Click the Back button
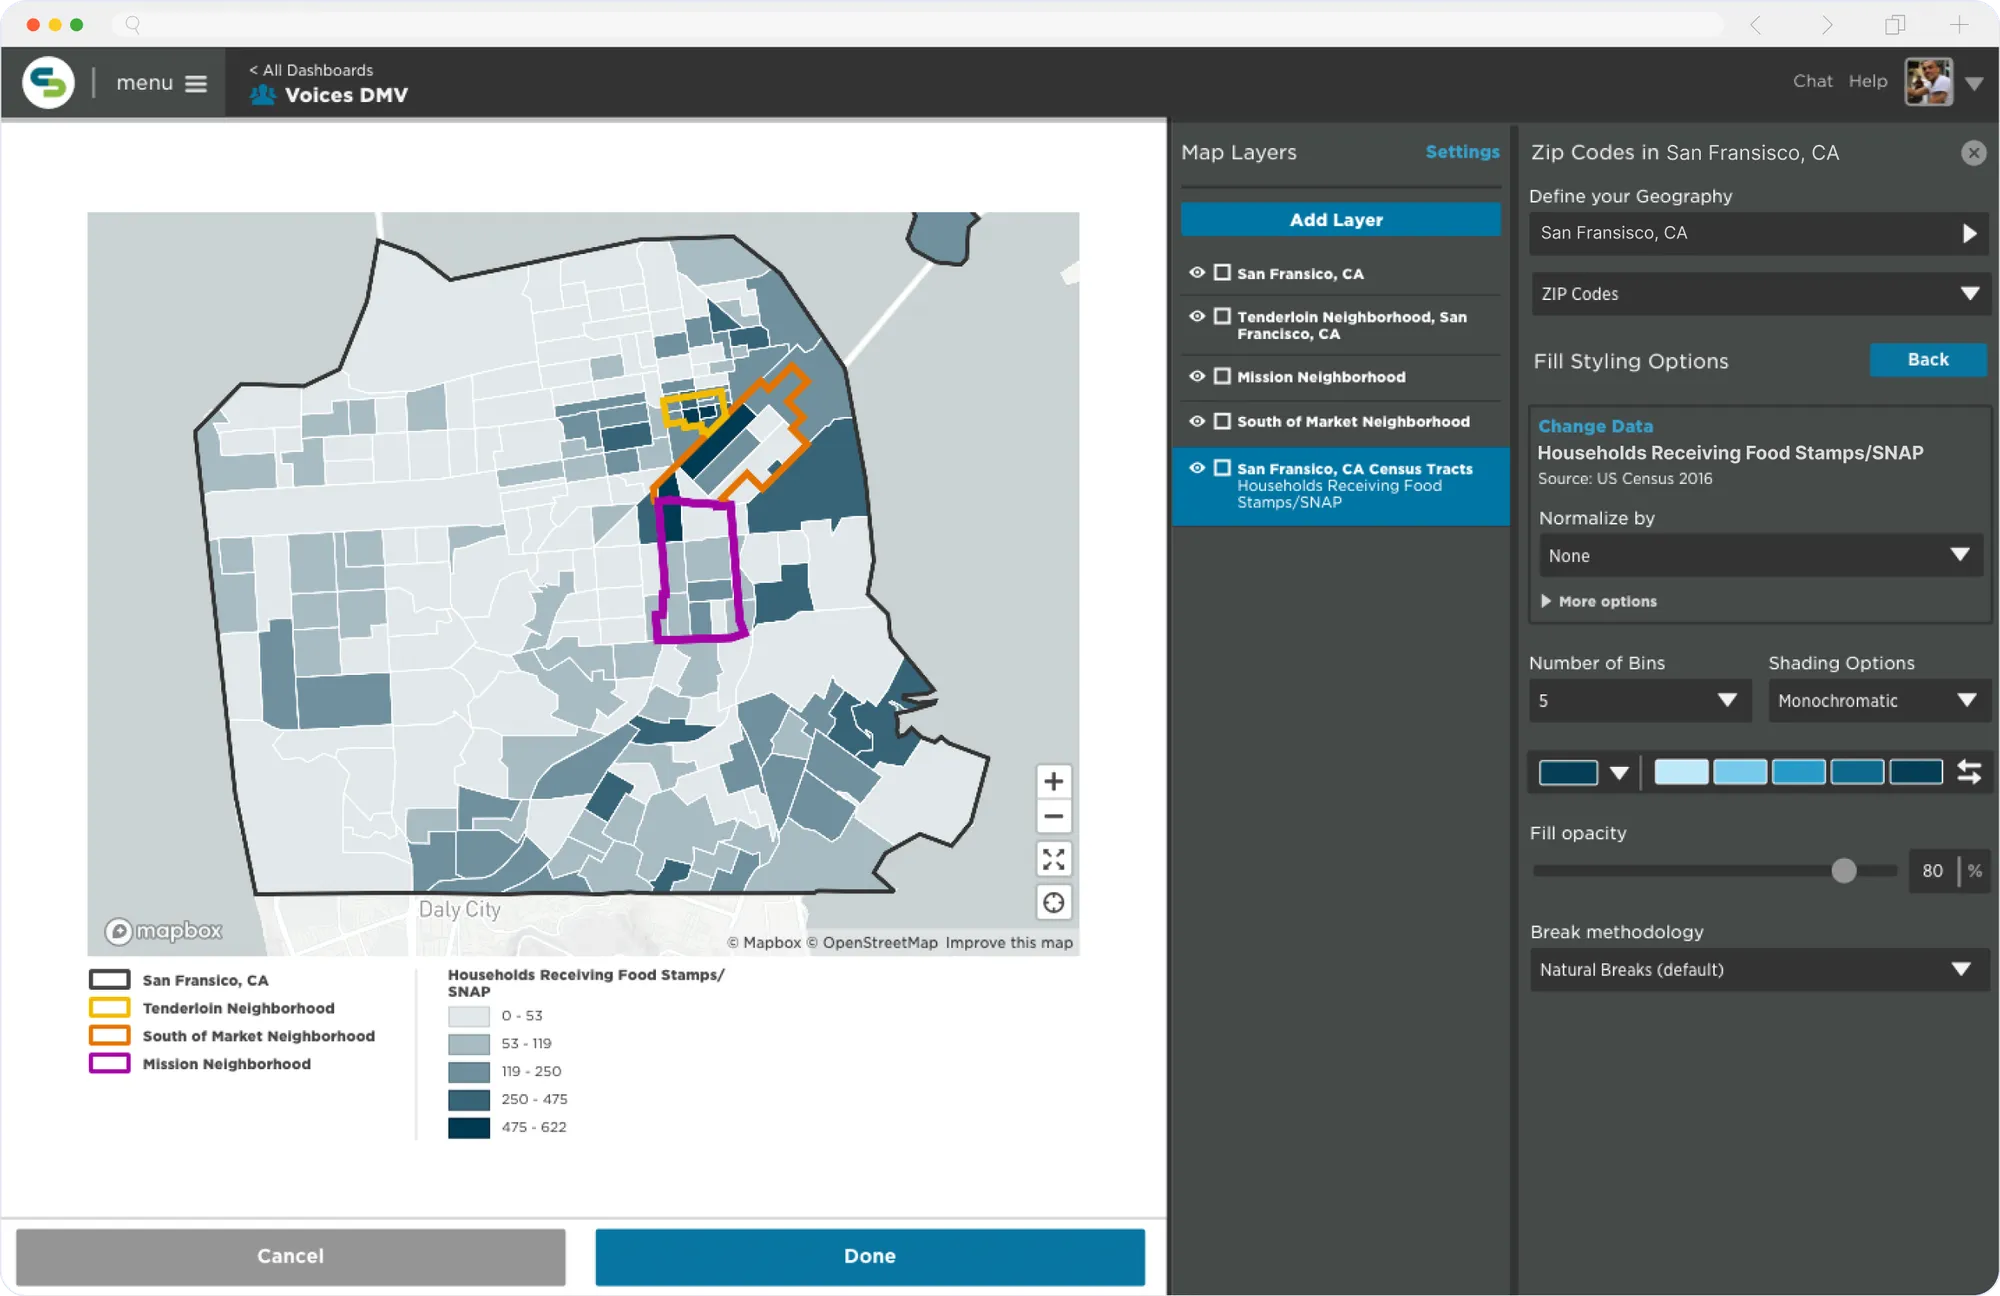This screenshot has height=1296, width=2000. point(1927,360)
